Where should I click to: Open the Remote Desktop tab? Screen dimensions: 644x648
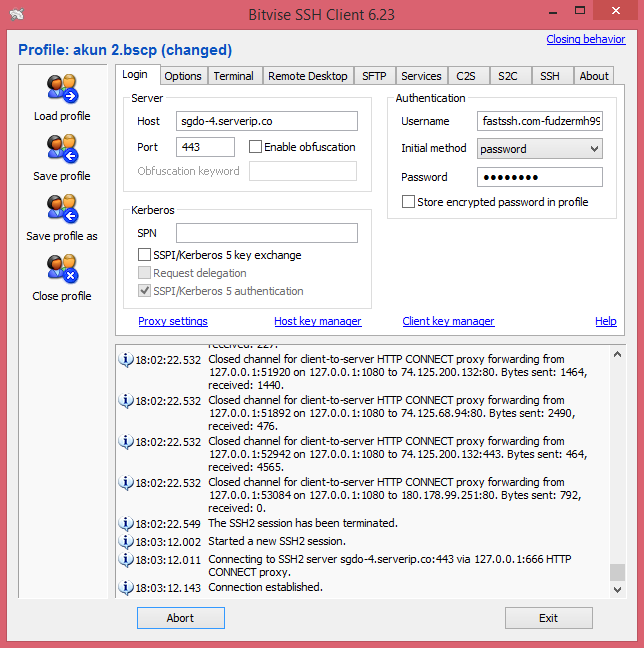pos(308,76)
